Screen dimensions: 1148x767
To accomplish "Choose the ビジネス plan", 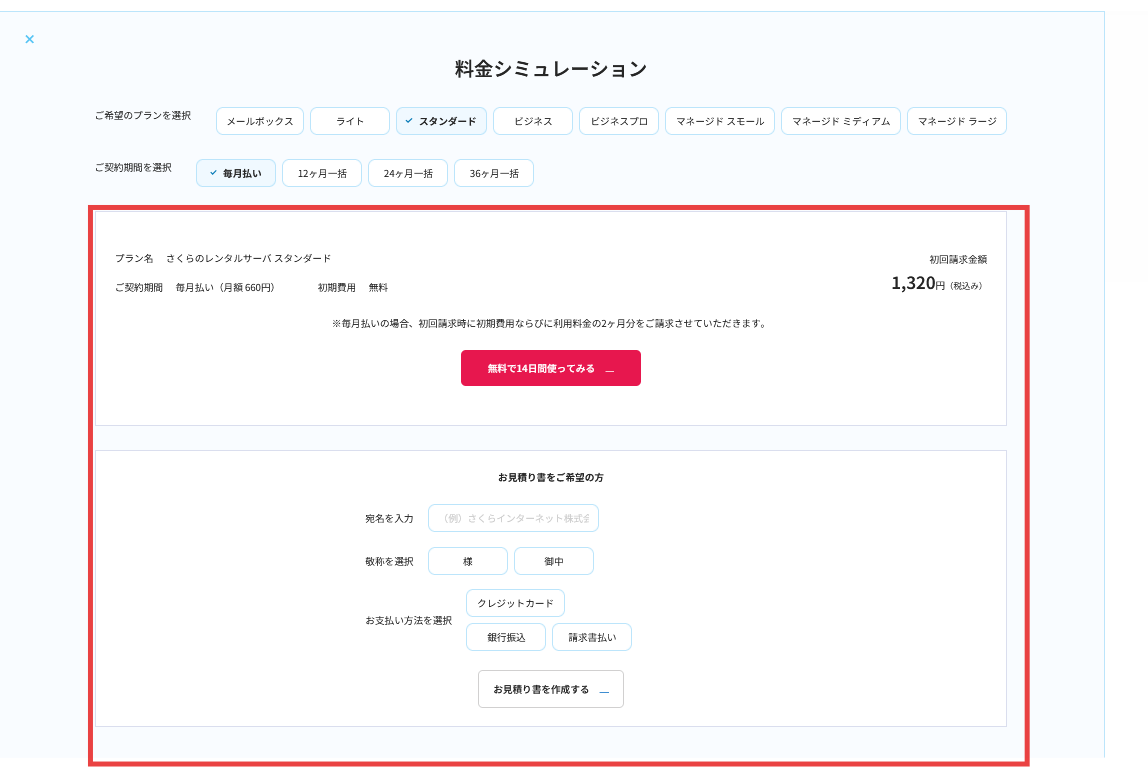I will (x=532, y=120).
